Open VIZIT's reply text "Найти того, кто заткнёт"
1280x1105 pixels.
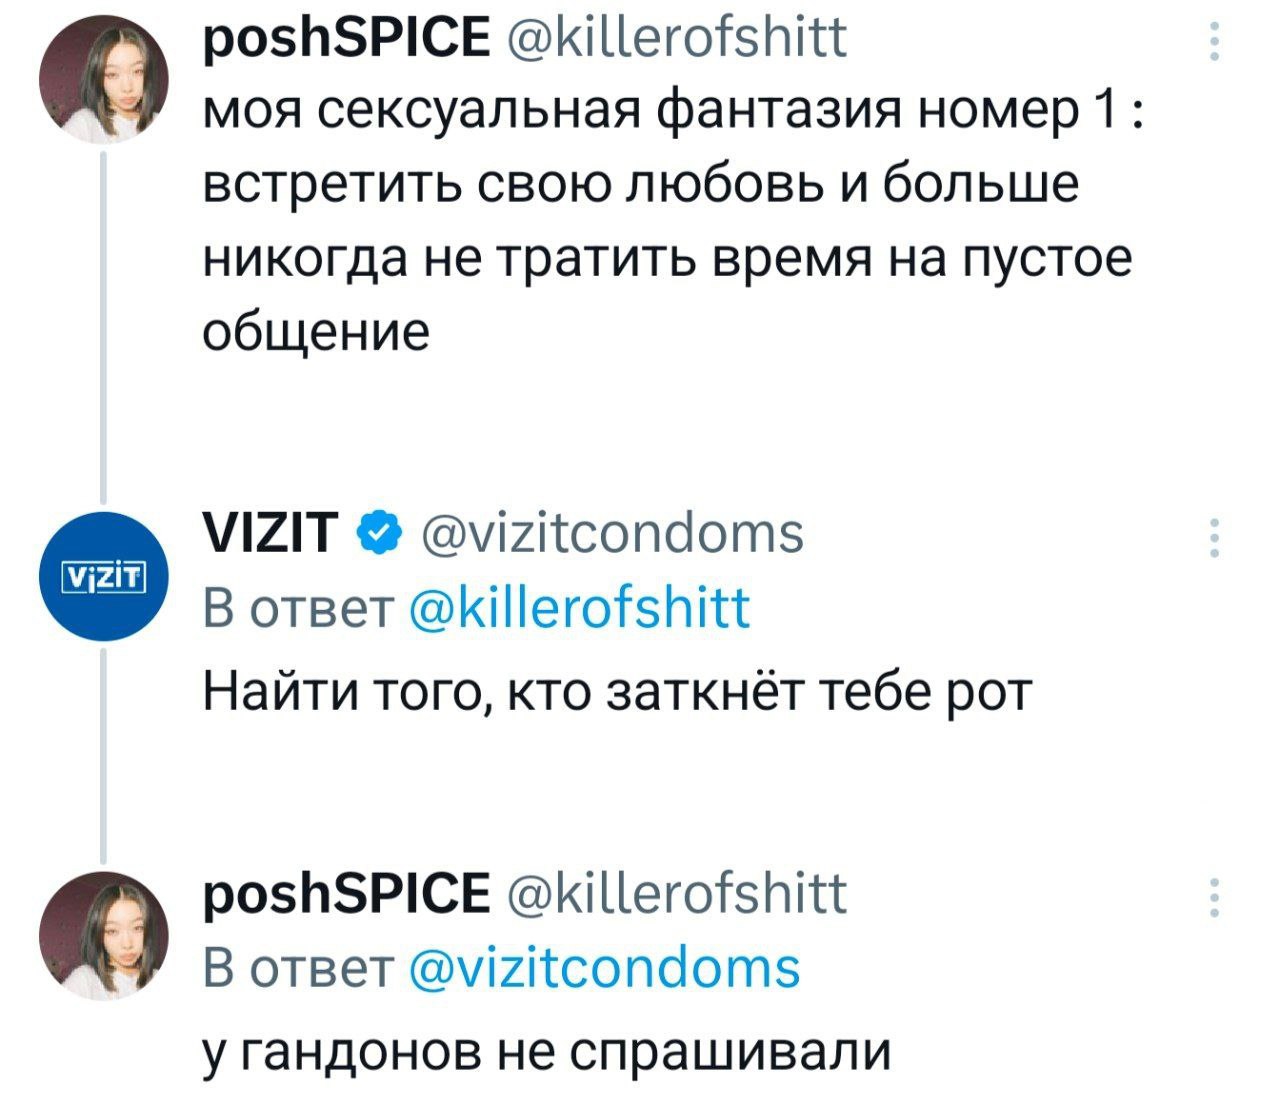[x=616, y=690]
